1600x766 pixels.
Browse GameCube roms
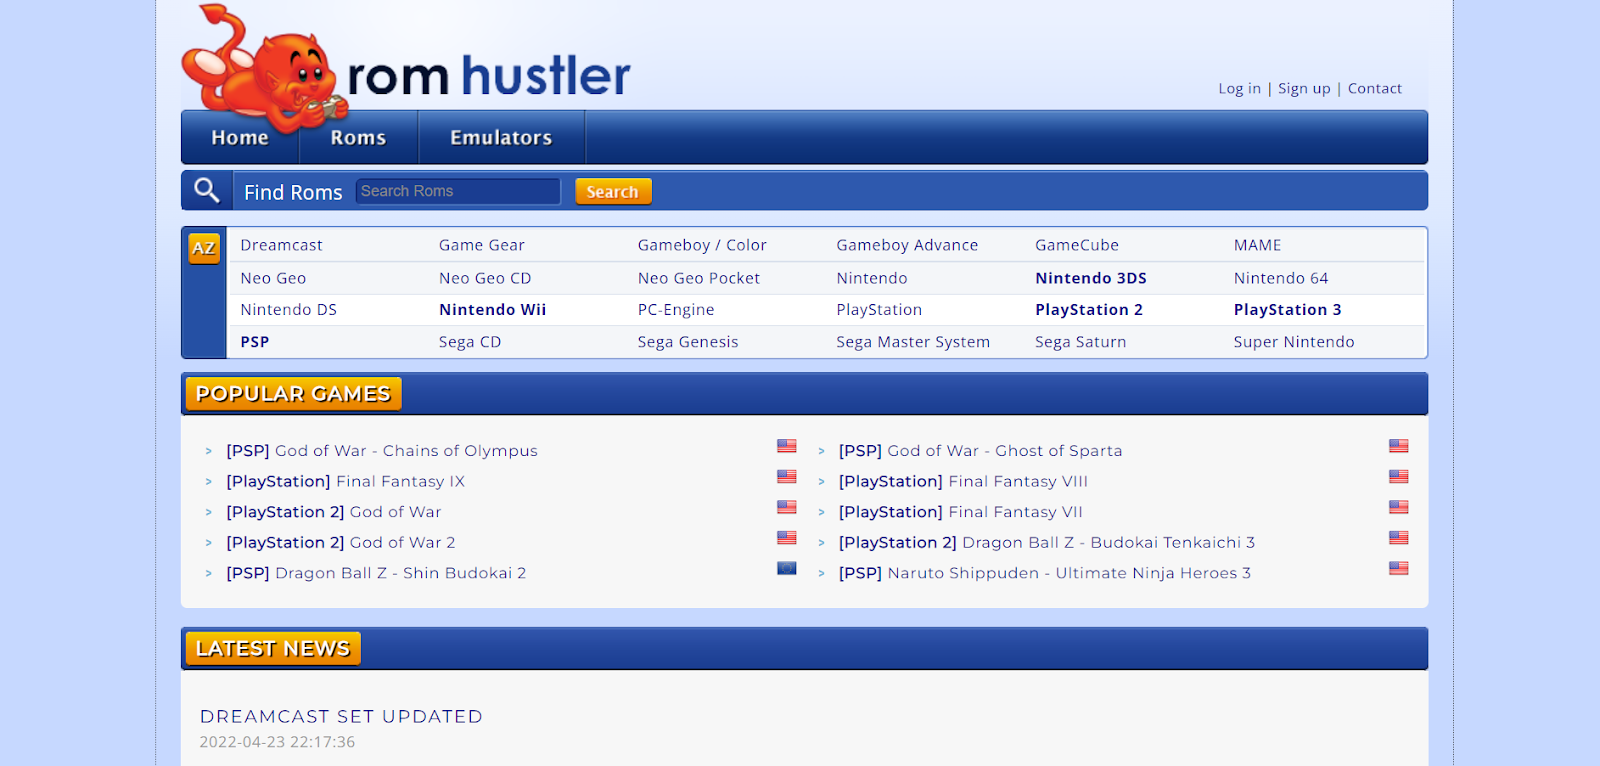[x=1077, y=245]
